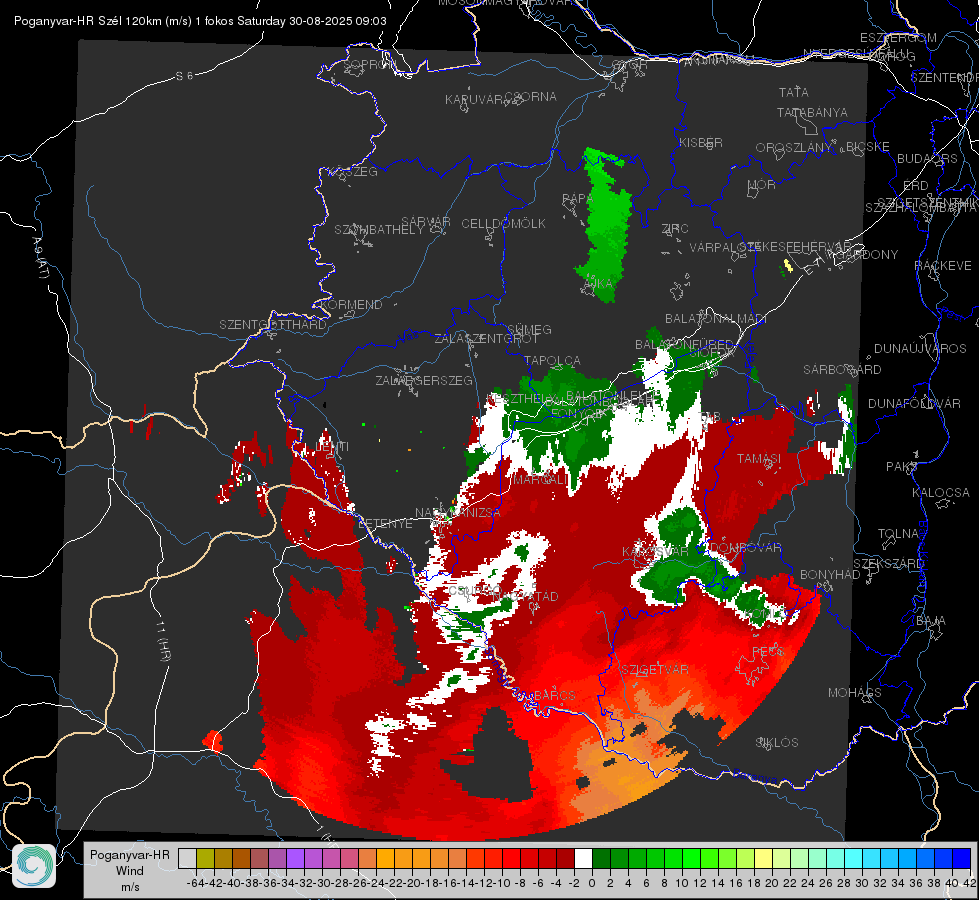Click the KISBER city label
Image resolution: width=979 pixels, height=900 pixels.
701,142
